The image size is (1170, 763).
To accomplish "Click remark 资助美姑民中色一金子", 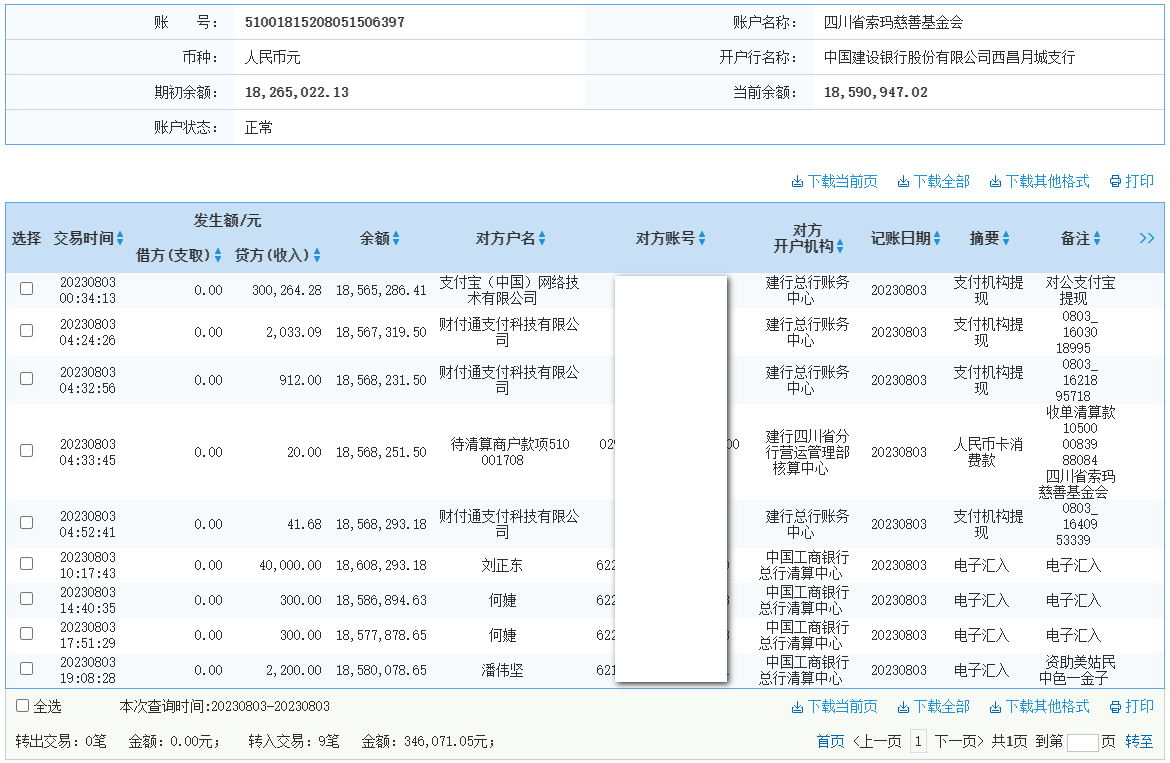I will coord(1077,671).
